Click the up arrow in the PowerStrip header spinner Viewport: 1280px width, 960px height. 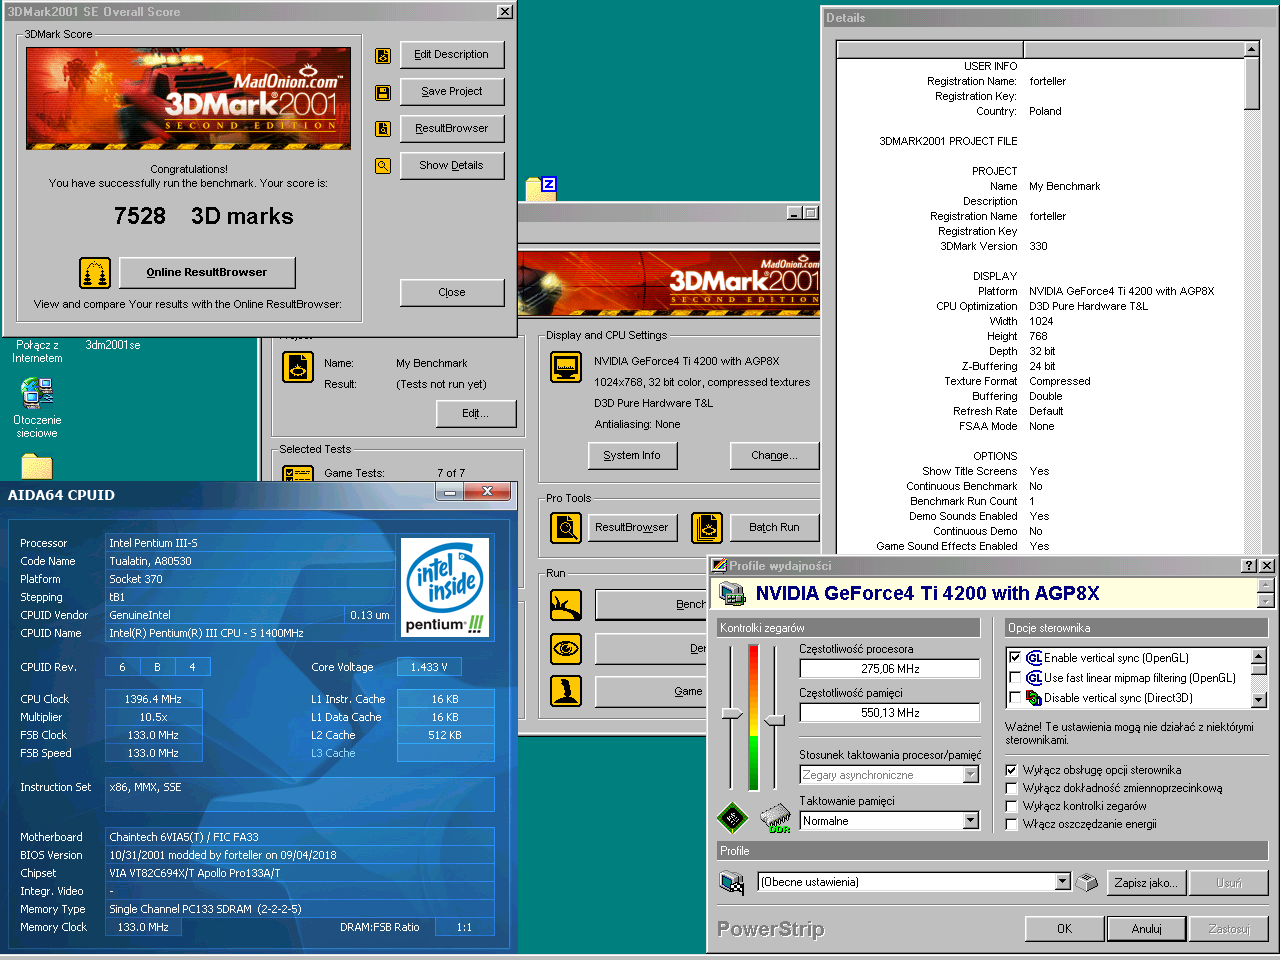coord(1266,586)
